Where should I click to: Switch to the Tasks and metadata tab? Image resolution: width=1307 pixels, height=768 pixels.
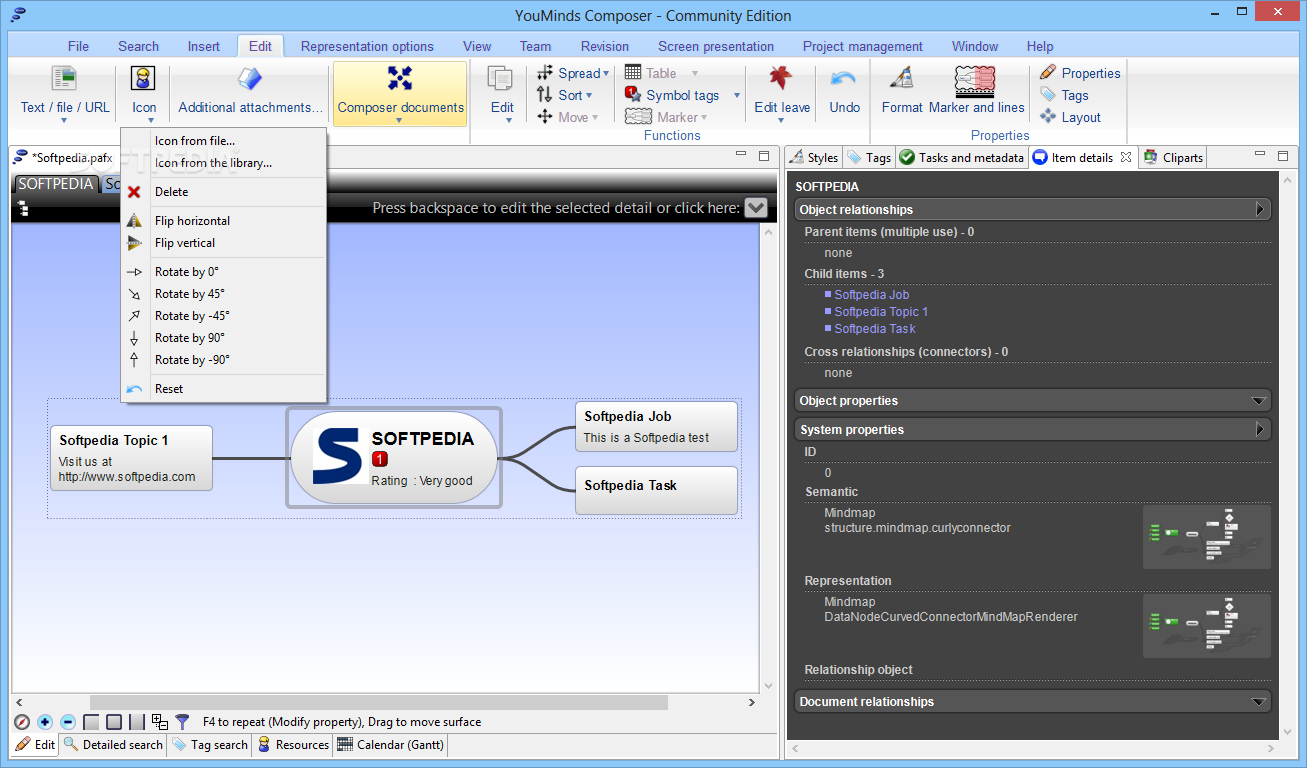(x=962, y=158)
